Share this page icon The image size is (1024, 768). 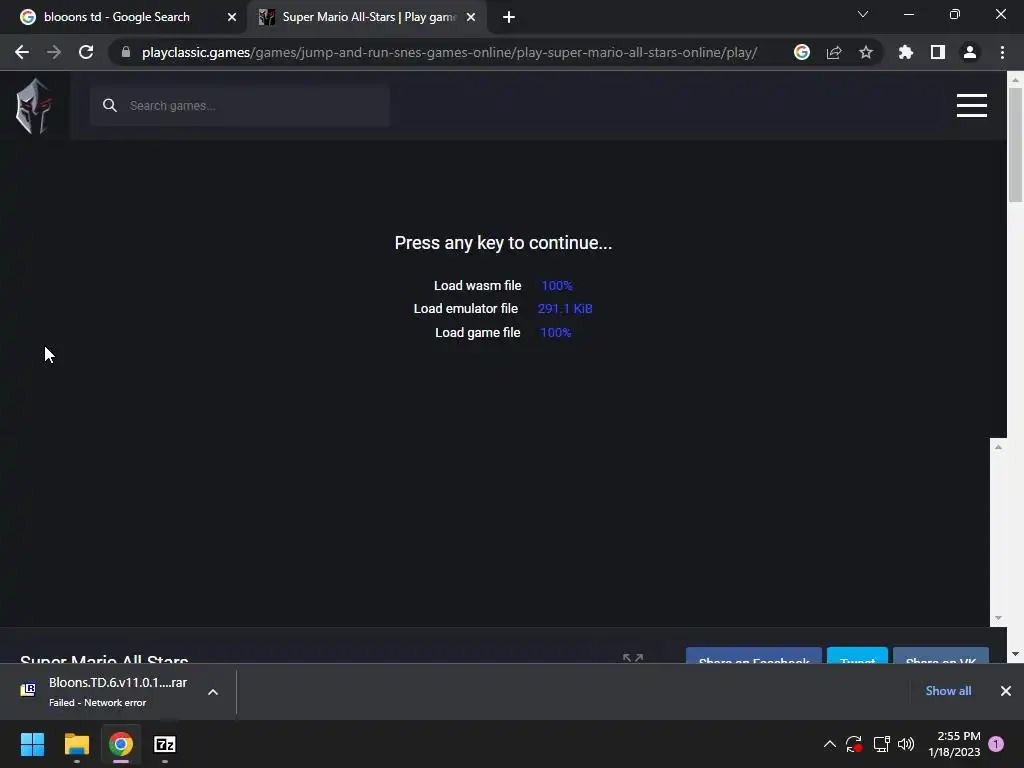tap(834, 52)
